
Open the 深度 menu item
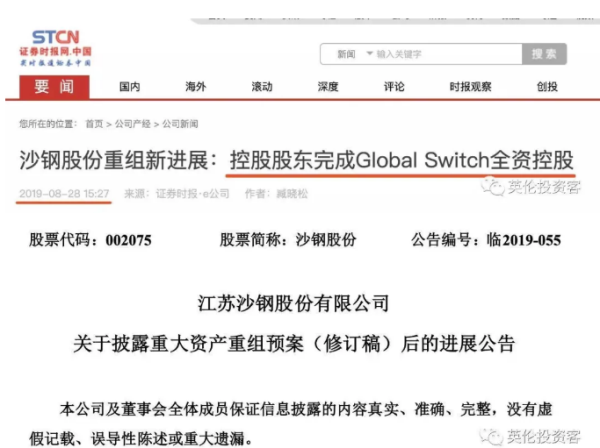coord(328,87)
